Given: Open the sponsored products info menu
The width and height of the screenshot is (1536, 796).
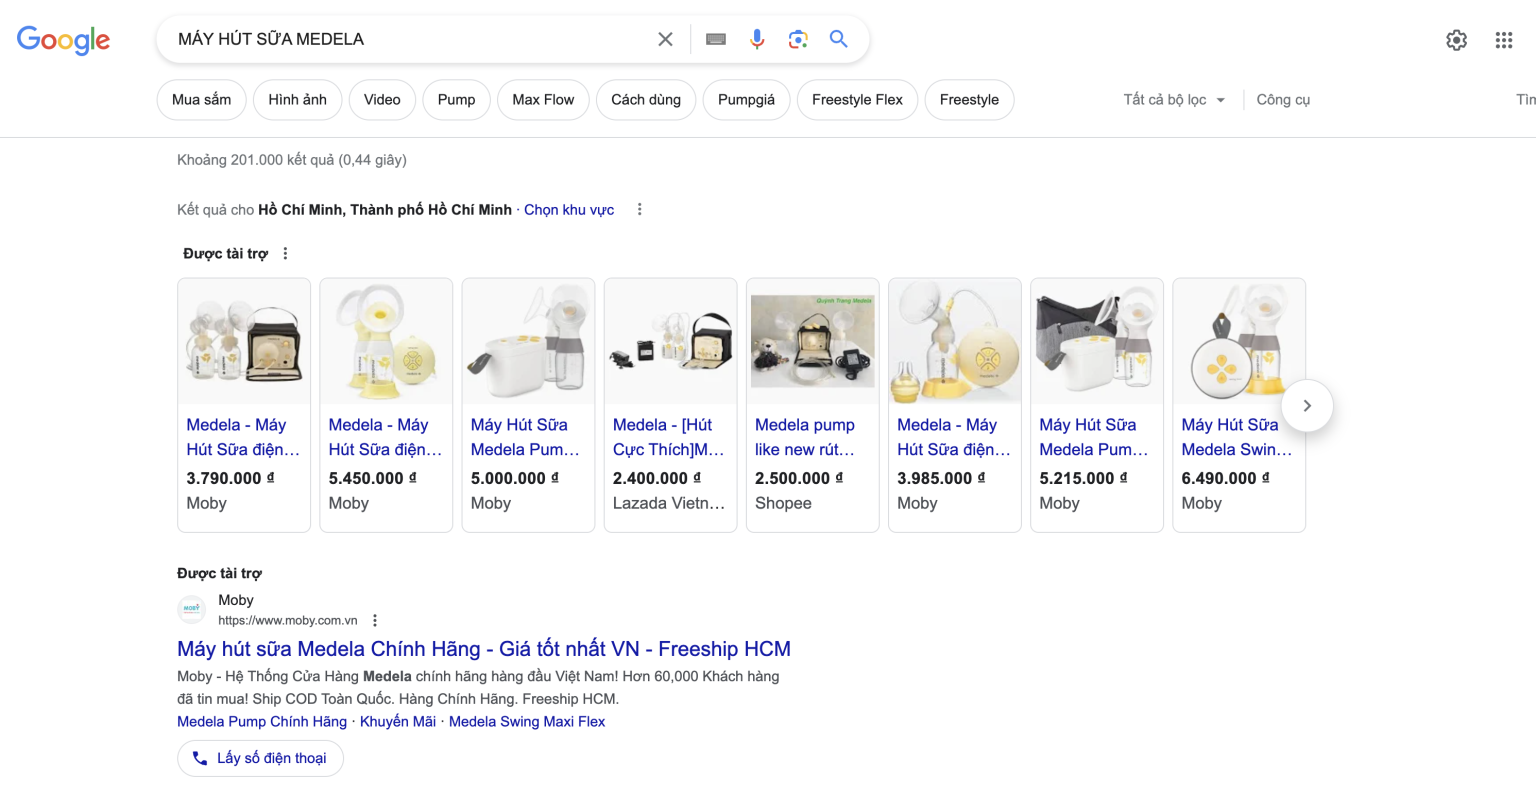Looking at the screenshot, I should [x=286, y=254].
